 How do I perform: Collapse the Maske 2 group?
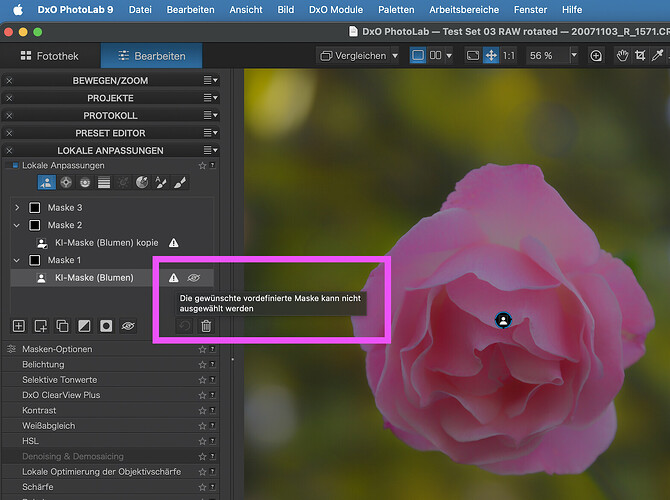click(16, 225)
